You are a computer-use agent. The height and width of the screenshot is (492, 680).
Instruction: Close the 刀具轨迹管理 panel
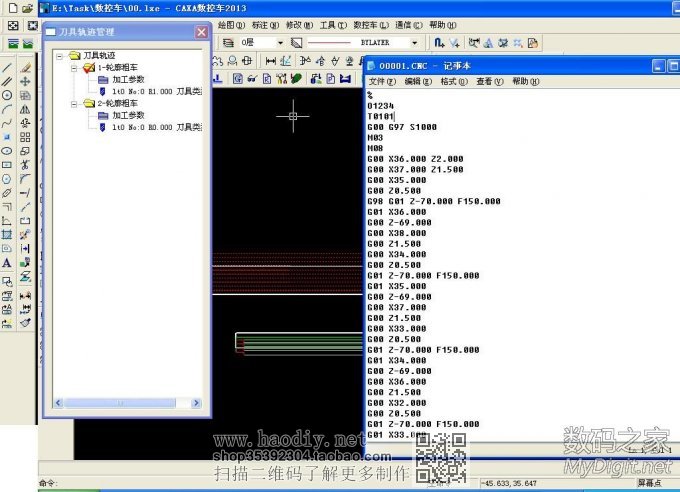point(201,32)
